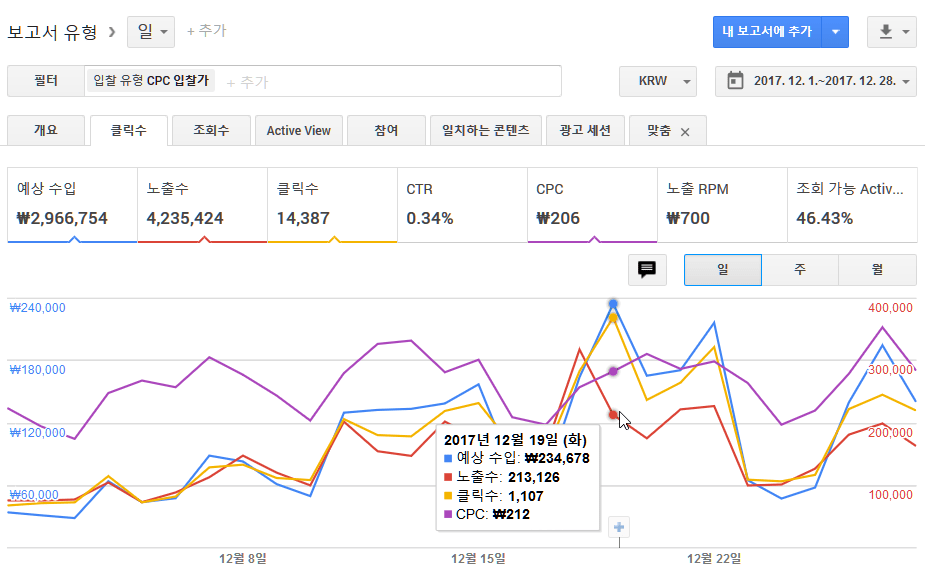This screenshot has height=579, width=925.
Task: Open the arrow next to 내 보고서에 추가
Action: pos(835,32)
